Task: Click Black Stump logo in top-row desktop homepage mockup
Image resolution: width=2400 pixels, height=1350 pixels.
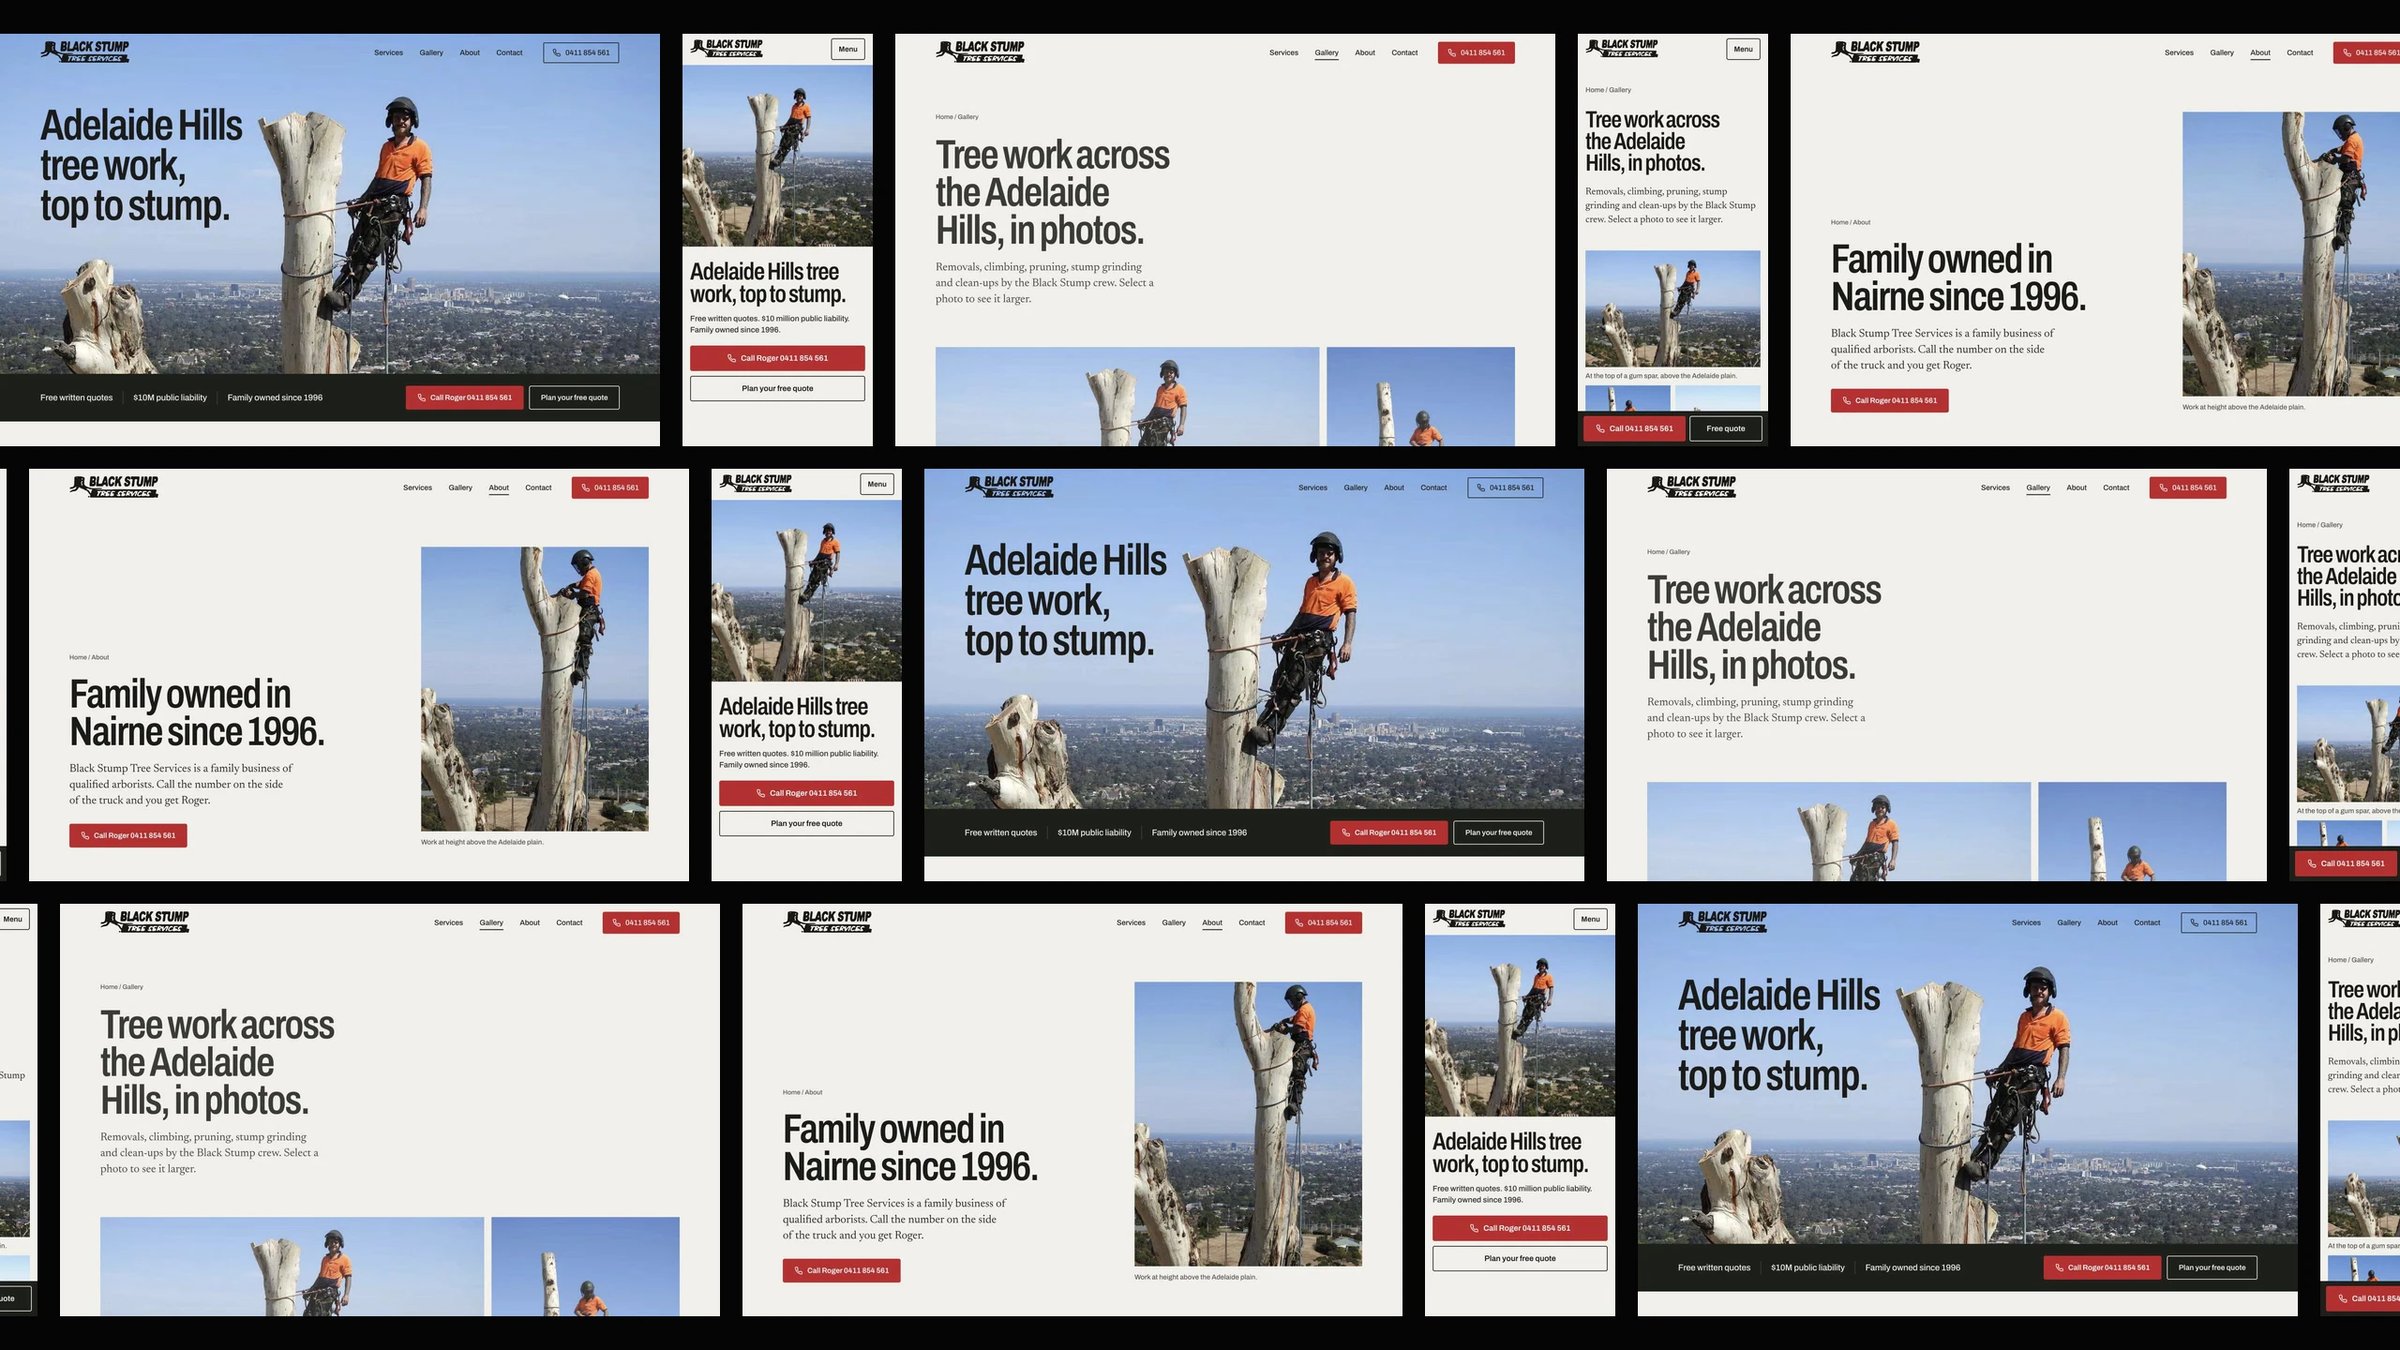Action: [x=85, y=52]
